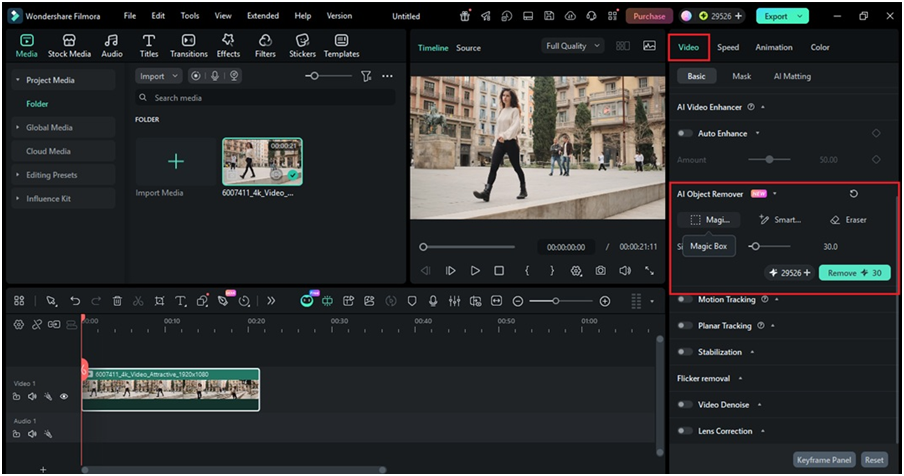Click the preview volume speaker icon
This screenshot has height=476, width=904.
pyautogui.click(x=625, y=270)
